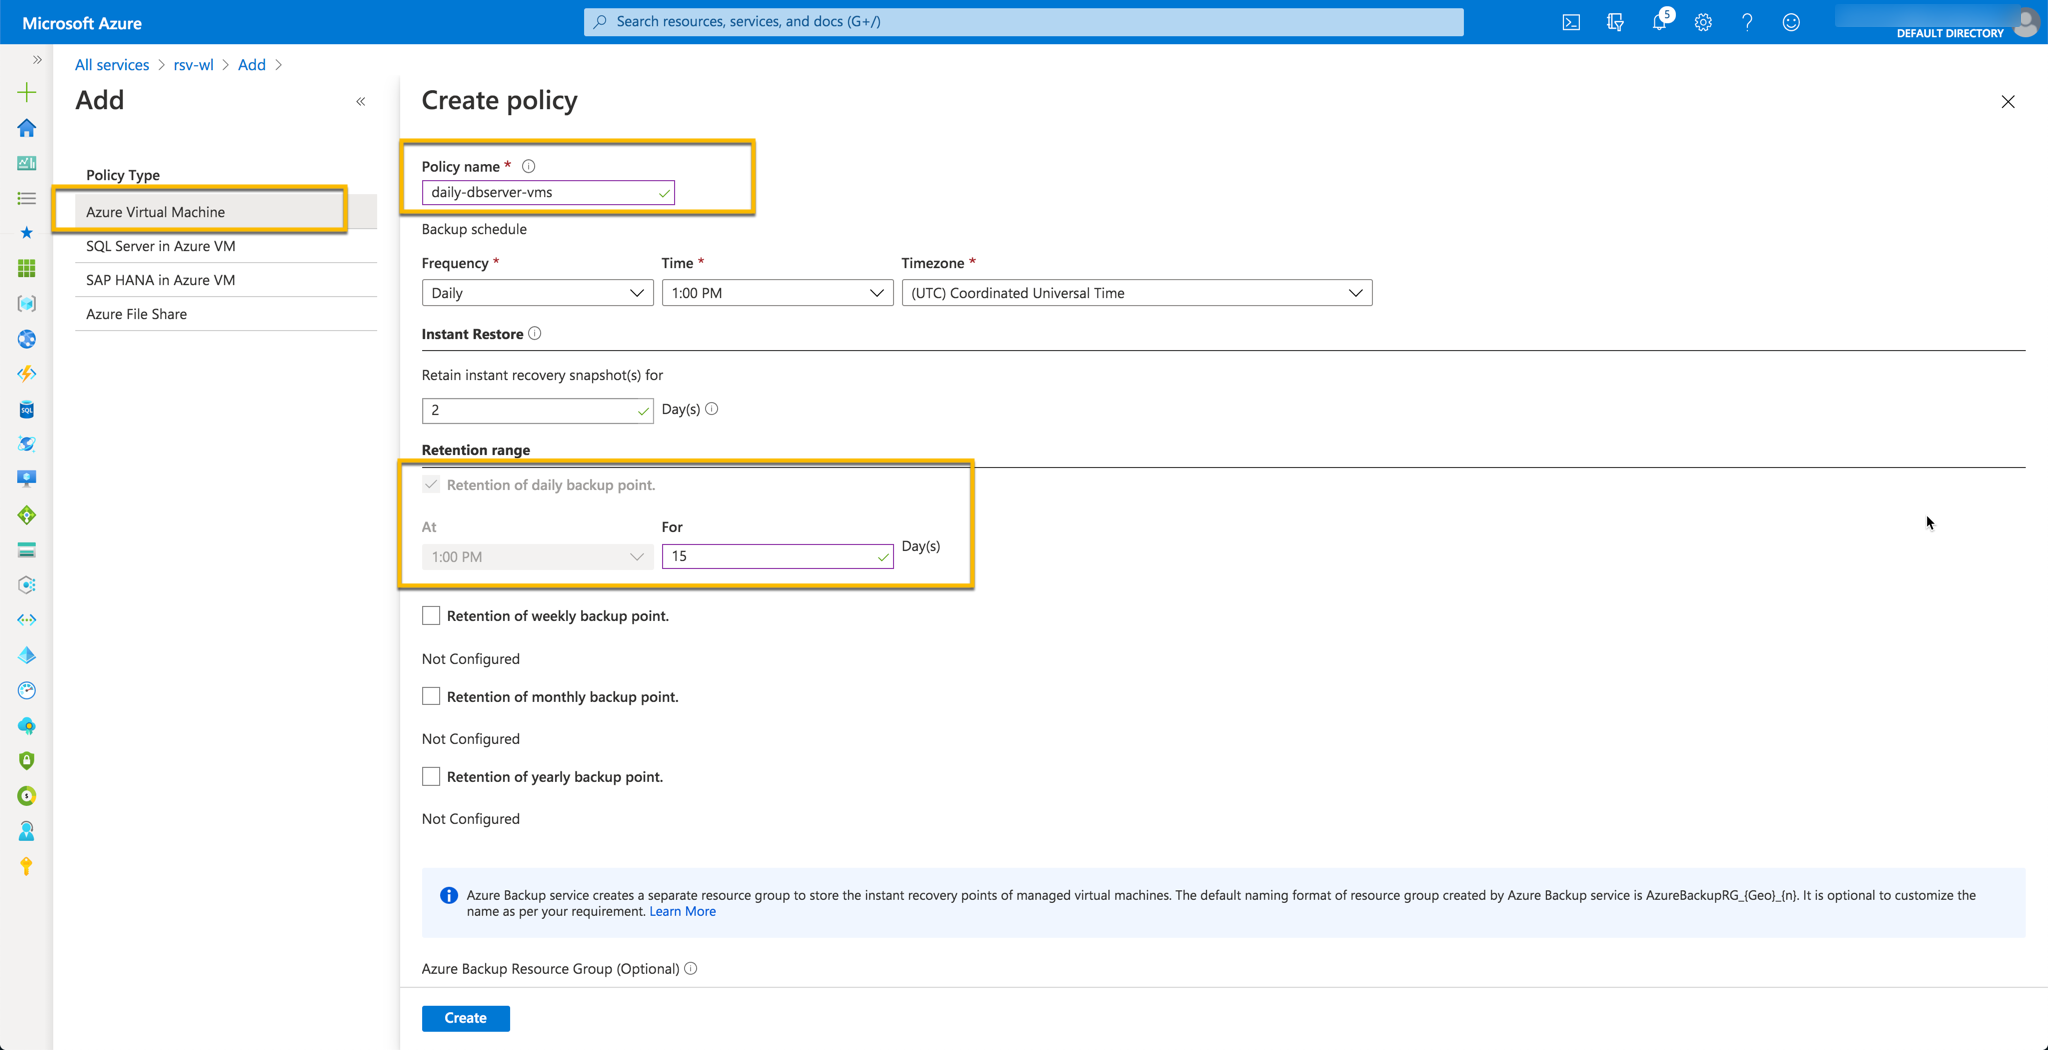Go to All services breadcrumb
The width and height of the screenshot is (2048, 1050).
(x=112, y=64)
